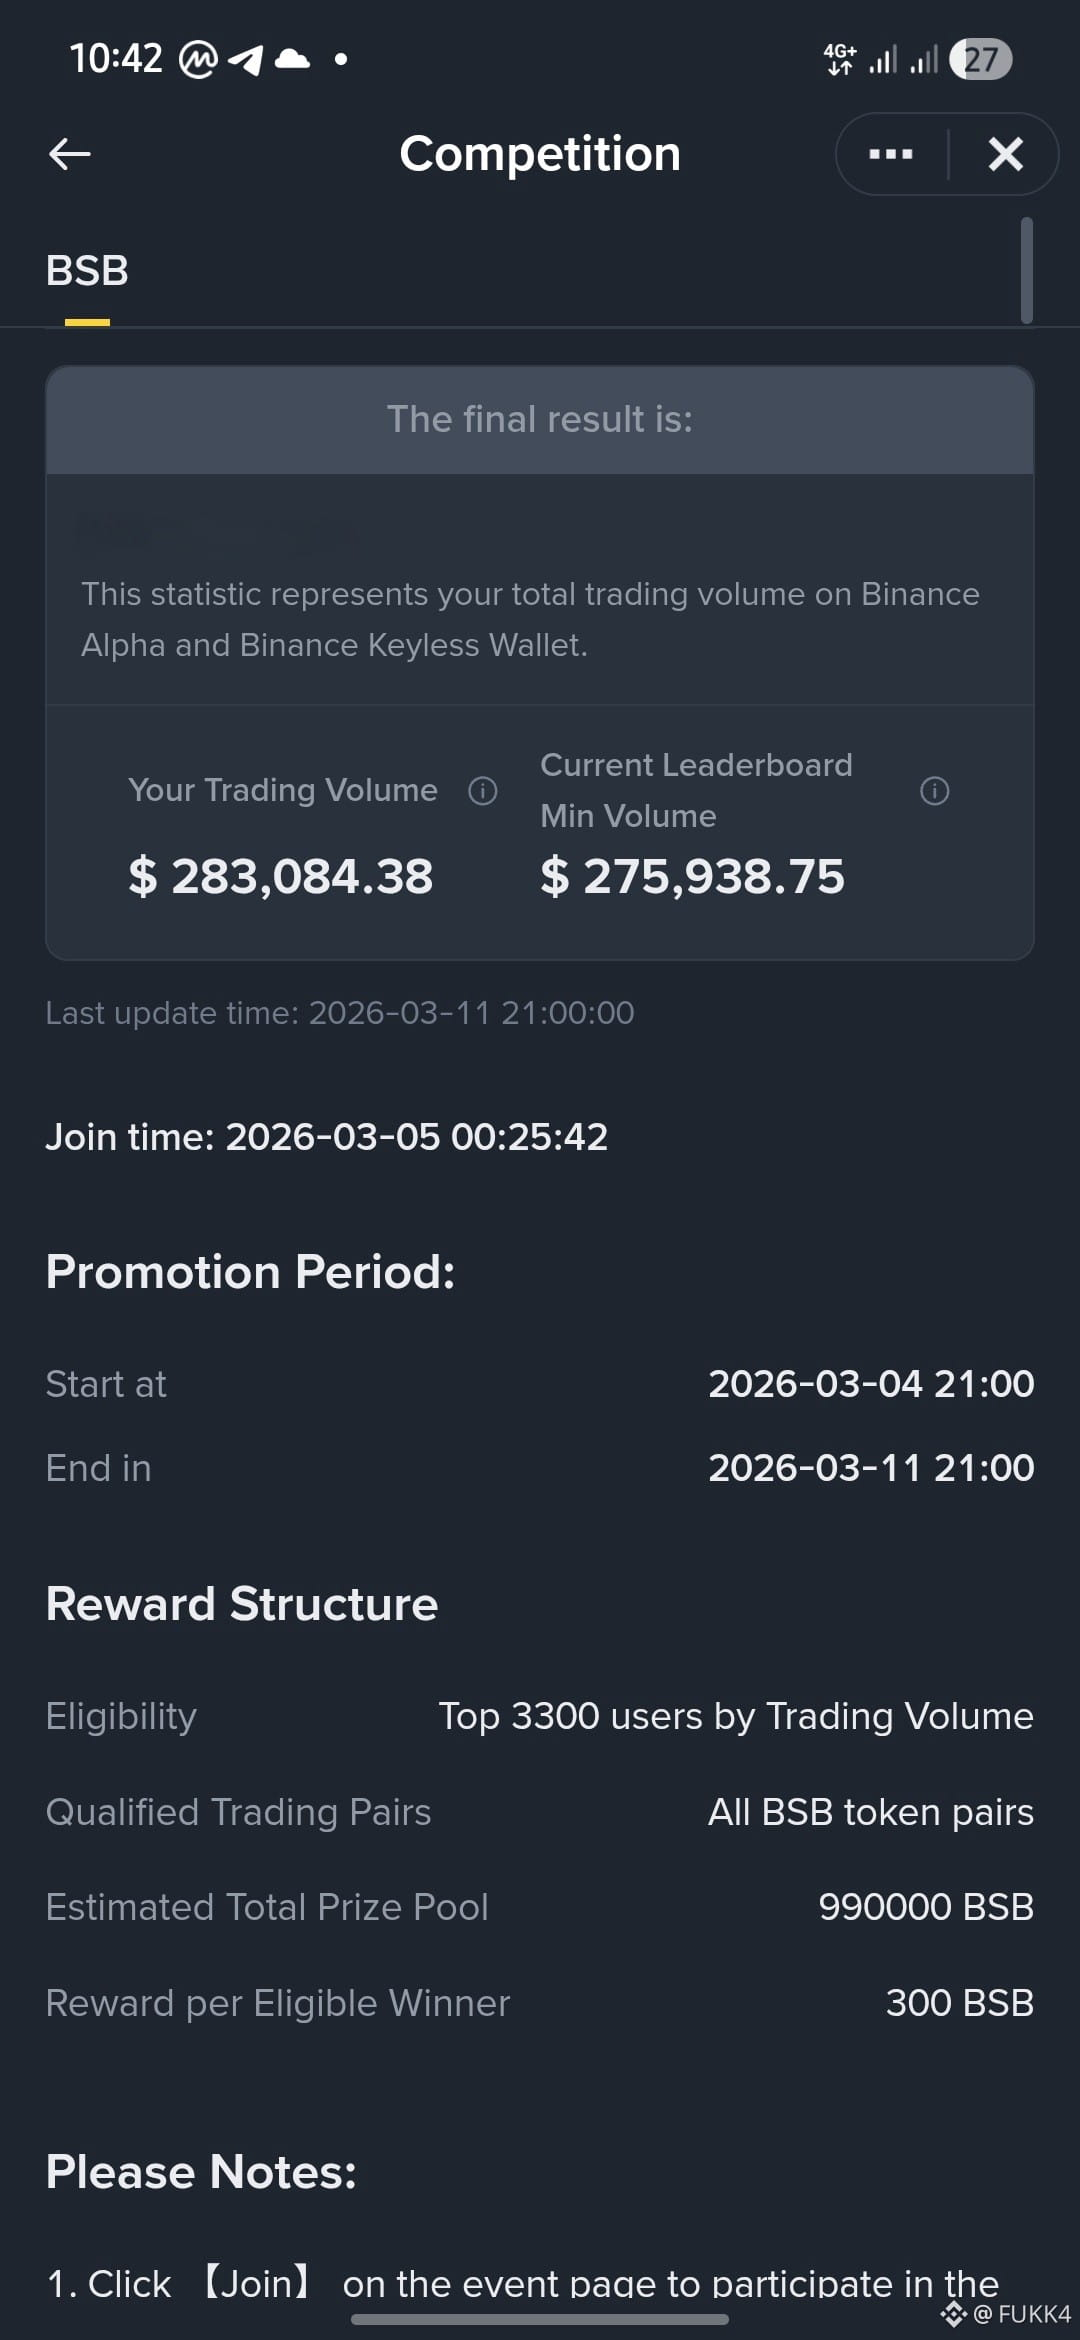Tap your trading volume value $283,084.38

[281, 876]
